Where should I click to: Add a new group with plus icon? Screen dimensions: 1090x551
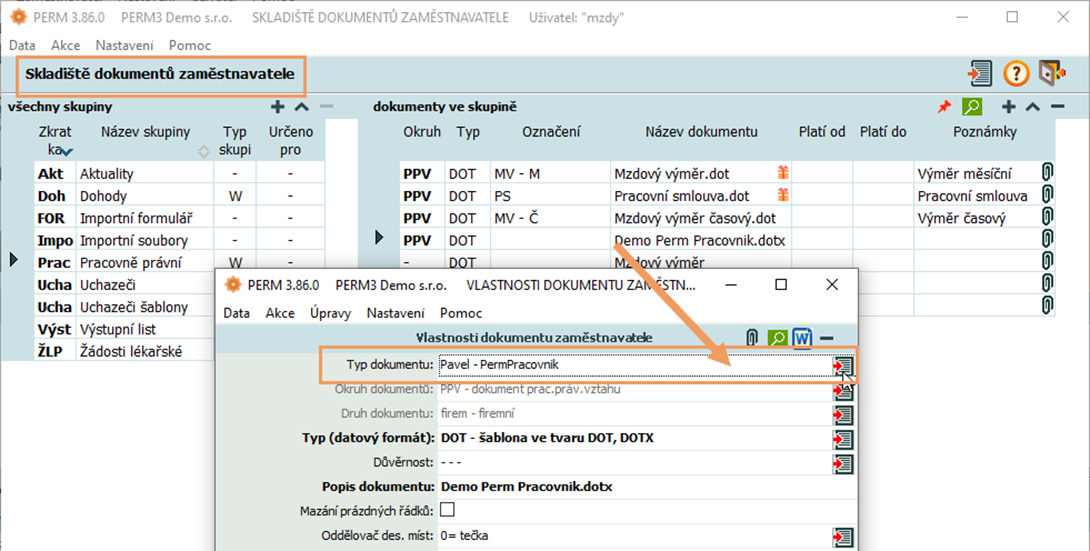(277, 106)
